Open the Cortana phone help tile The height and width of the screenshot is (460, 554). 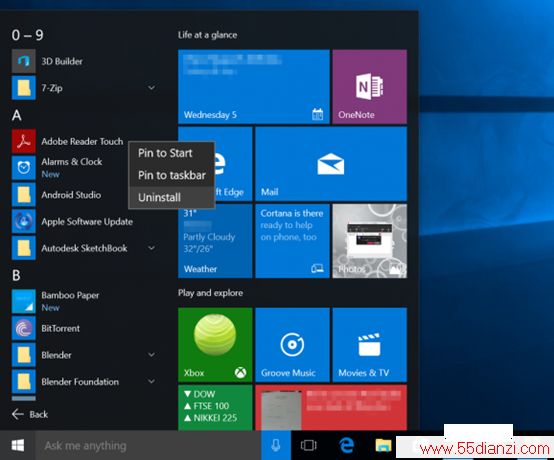(293, 241)
